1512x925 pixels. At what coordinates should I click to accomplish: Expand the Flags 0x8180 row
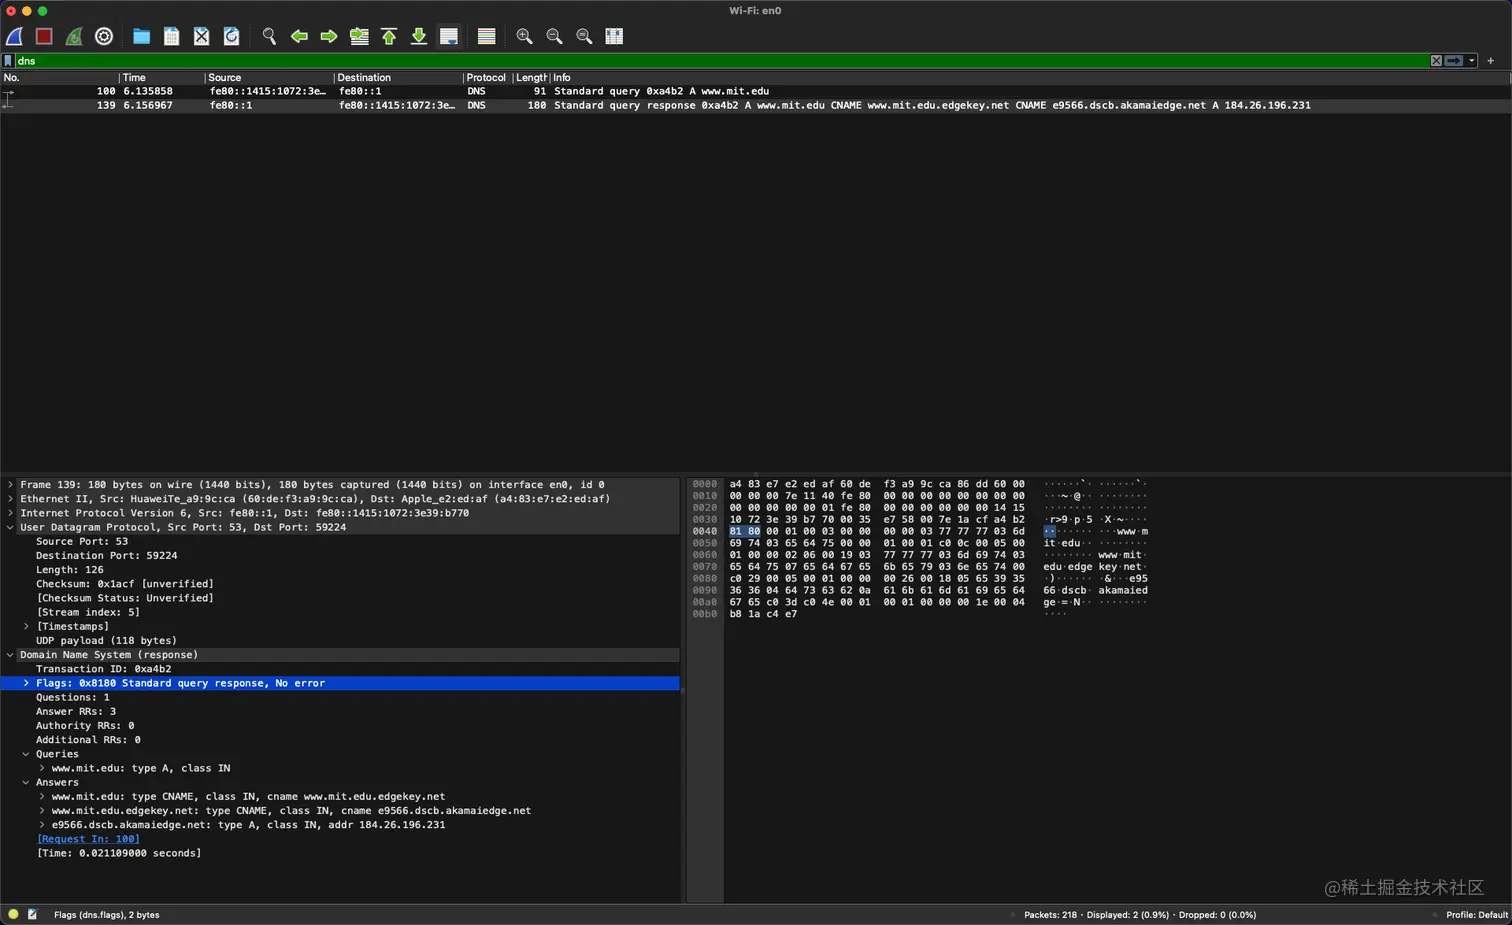pyautogui.click(x=26, y=683)
